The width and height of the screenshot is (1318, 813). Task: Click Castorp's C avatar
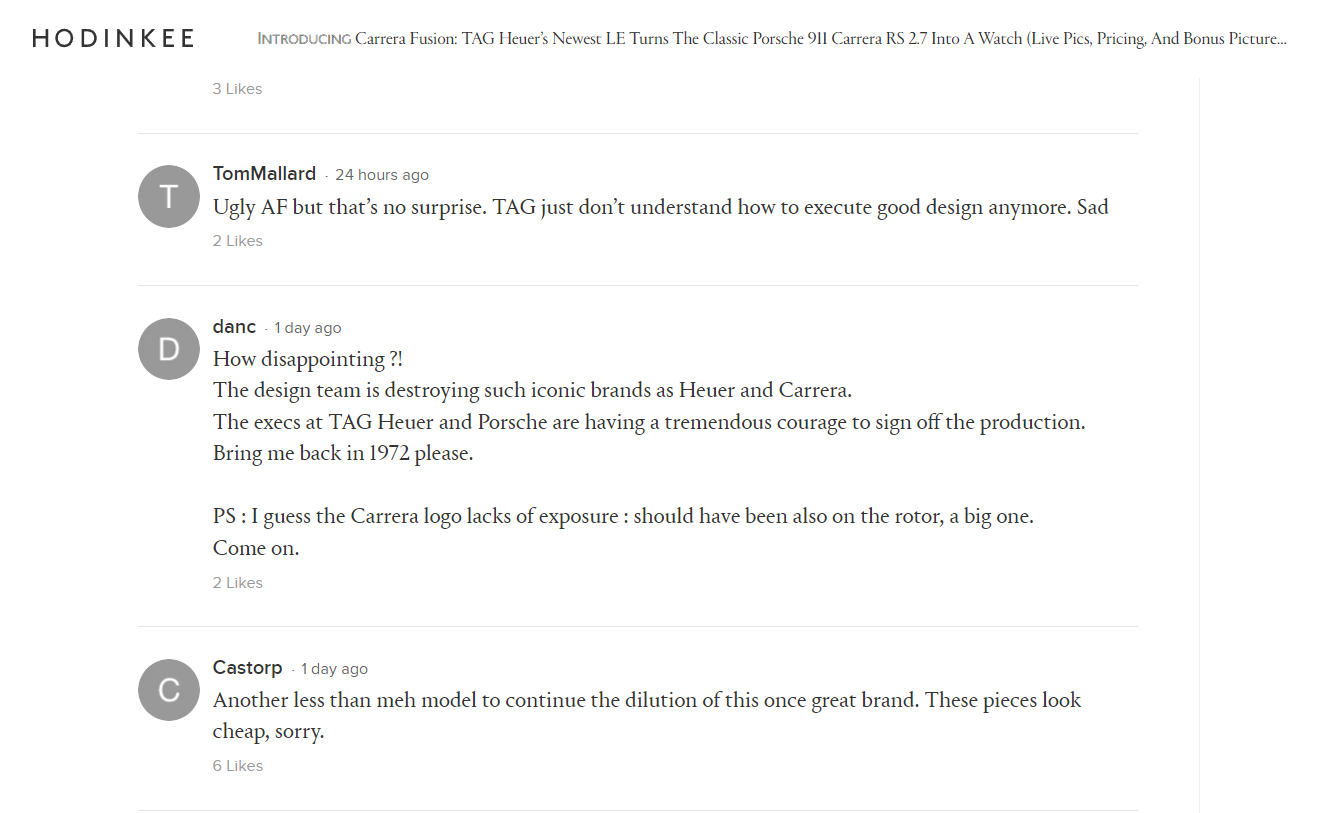[x=169, y=690]
